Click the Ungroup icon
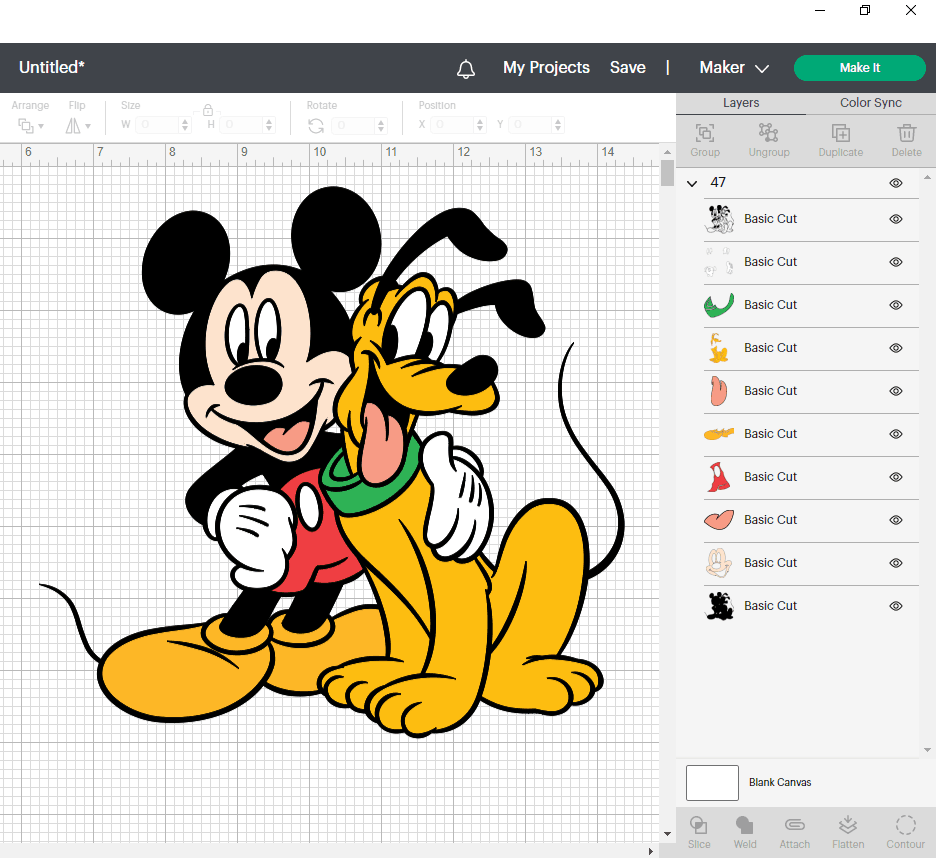This screenshot has height=858, width=936. pos(768,133)
